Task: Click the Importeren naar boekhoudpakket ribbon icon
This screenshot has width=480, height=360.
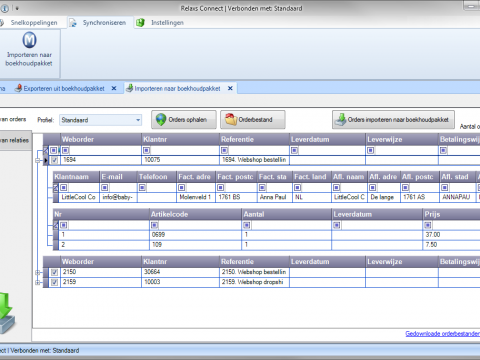Action: coord(29,40)
